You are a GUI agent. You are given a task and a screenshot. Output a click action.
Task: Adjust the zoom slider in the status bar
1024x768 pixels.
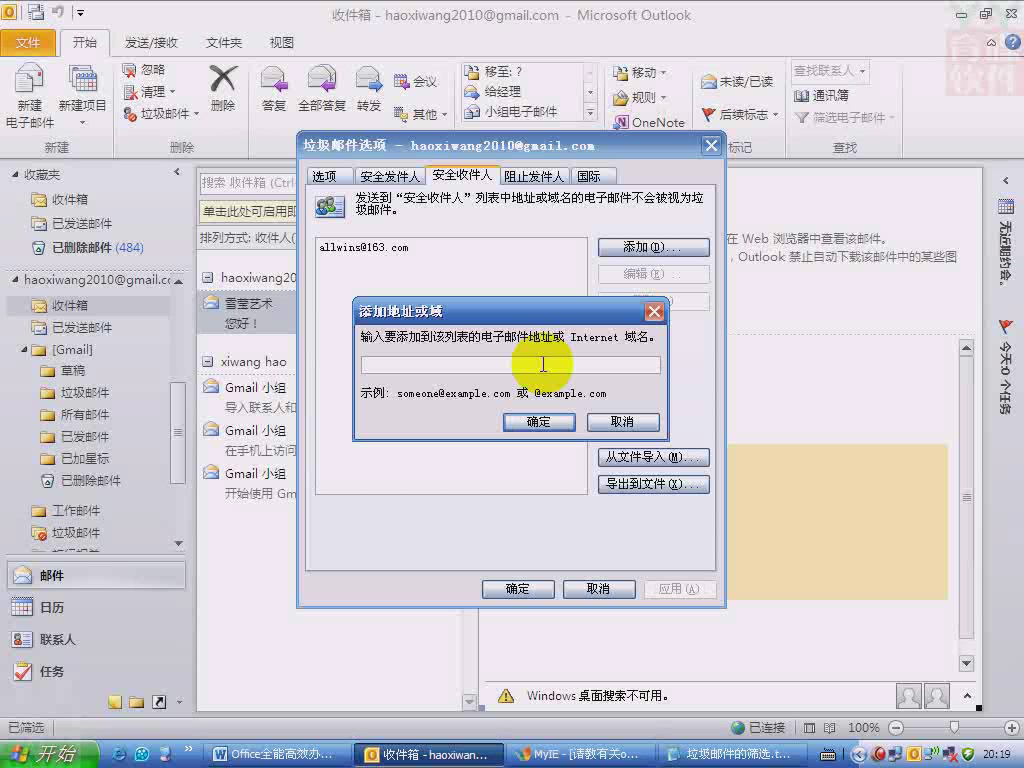click(954, 728)
